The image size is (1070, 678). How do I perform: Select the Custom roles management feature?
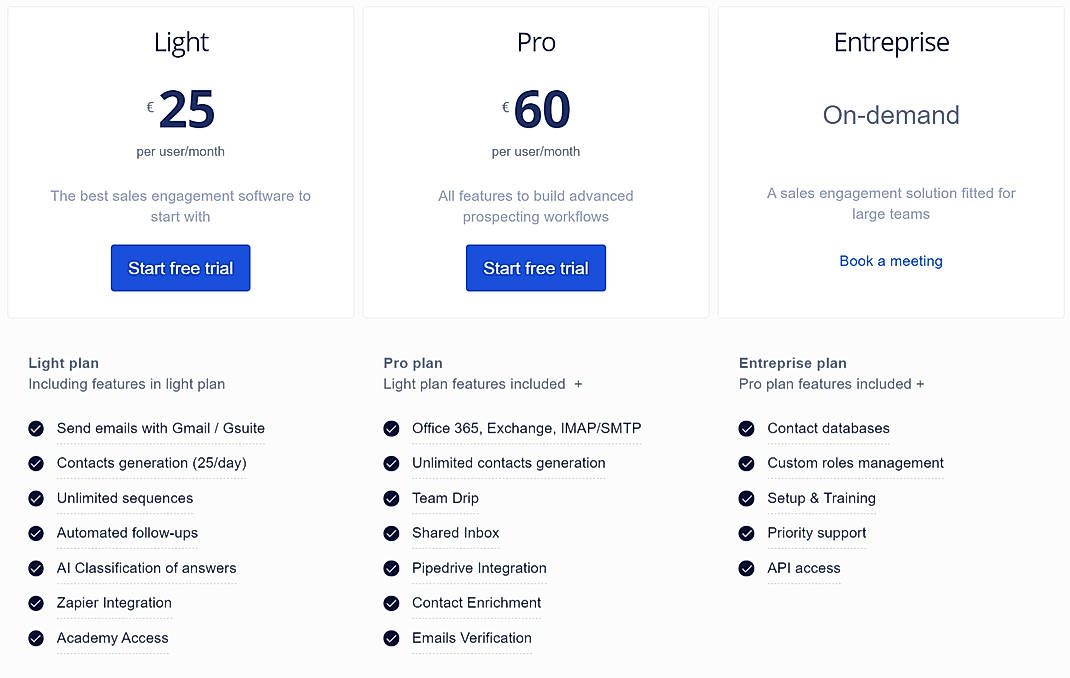(855, 463)
